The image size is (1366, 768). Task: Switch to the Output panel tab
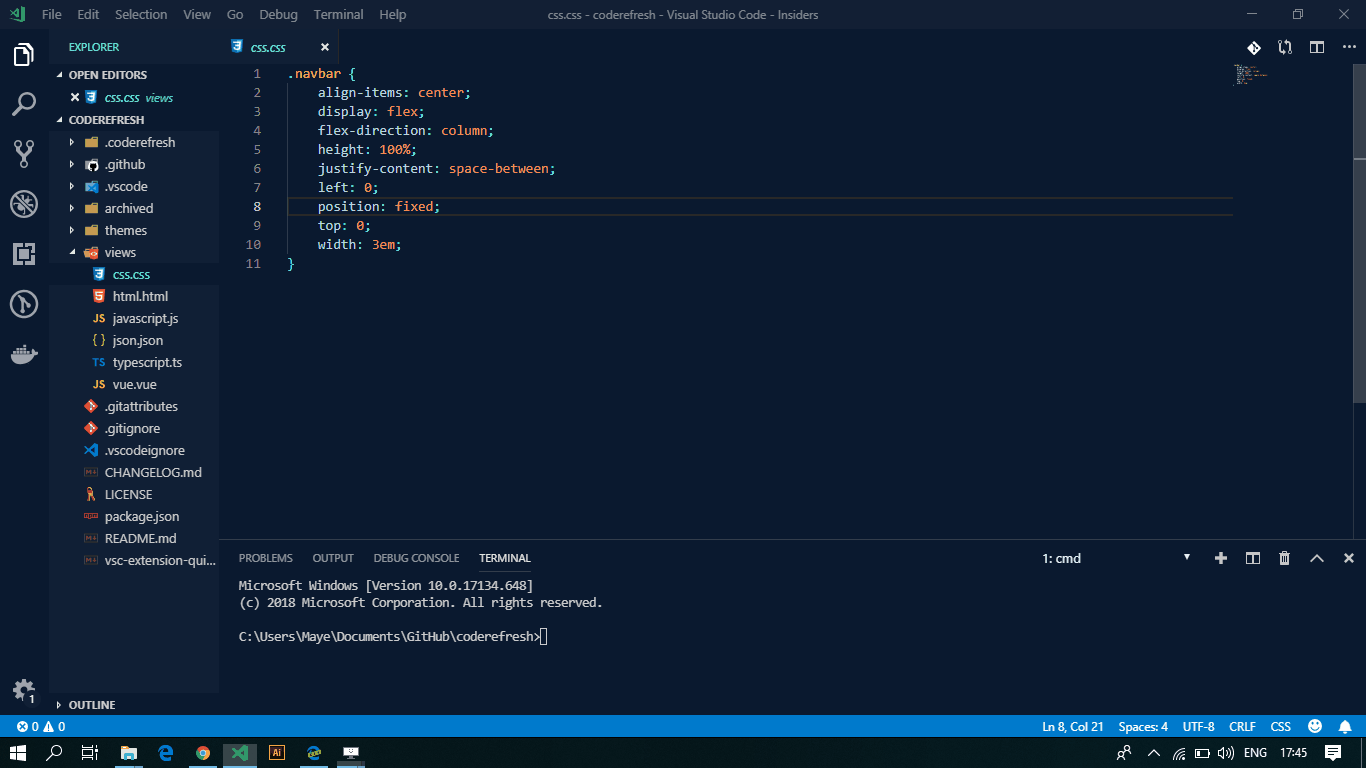point(333,558)
